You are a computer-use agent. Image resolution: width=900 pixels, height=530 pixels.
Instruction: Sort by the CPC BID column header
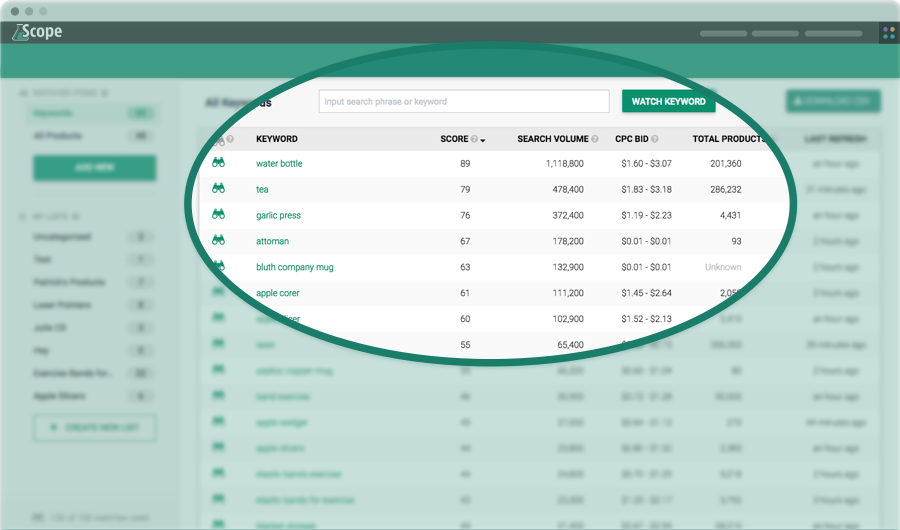click(x=632, y=139)
